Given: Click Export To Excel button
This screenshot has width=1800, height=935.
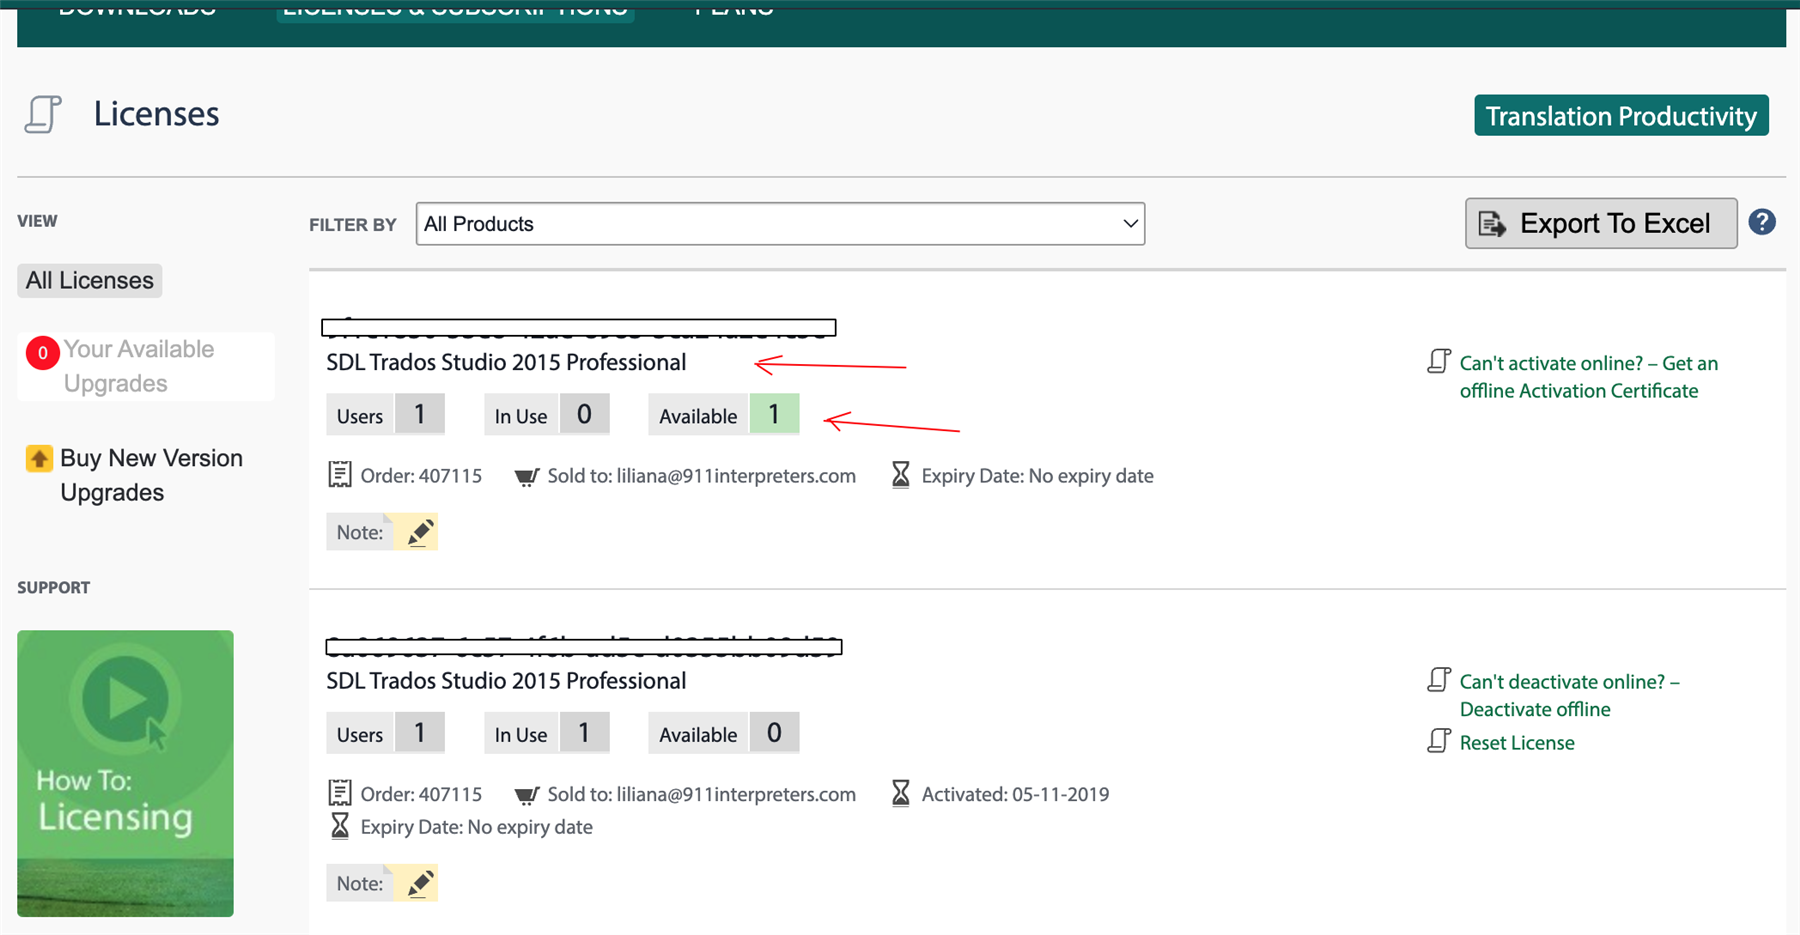Looking at the screenshot, I should point(1601,223).
